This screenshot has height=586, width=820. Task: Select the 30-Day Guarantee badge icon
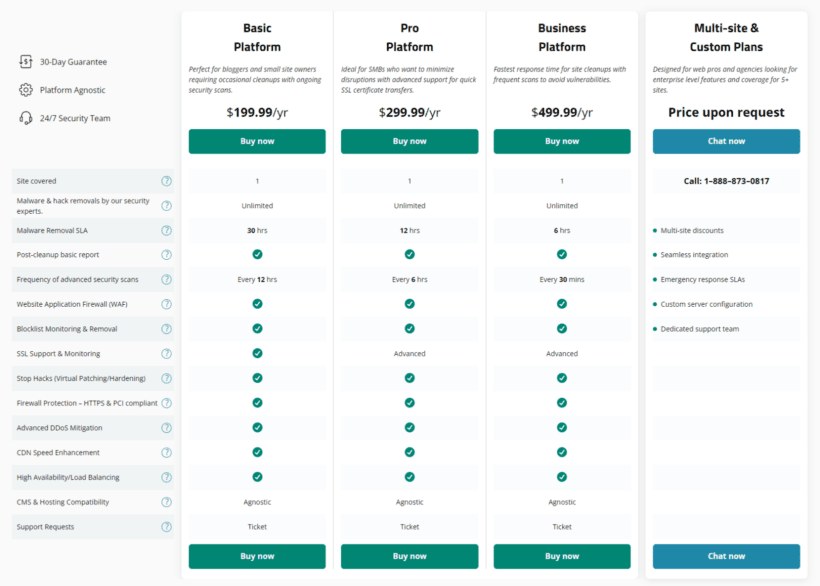[x=24, y=61]
